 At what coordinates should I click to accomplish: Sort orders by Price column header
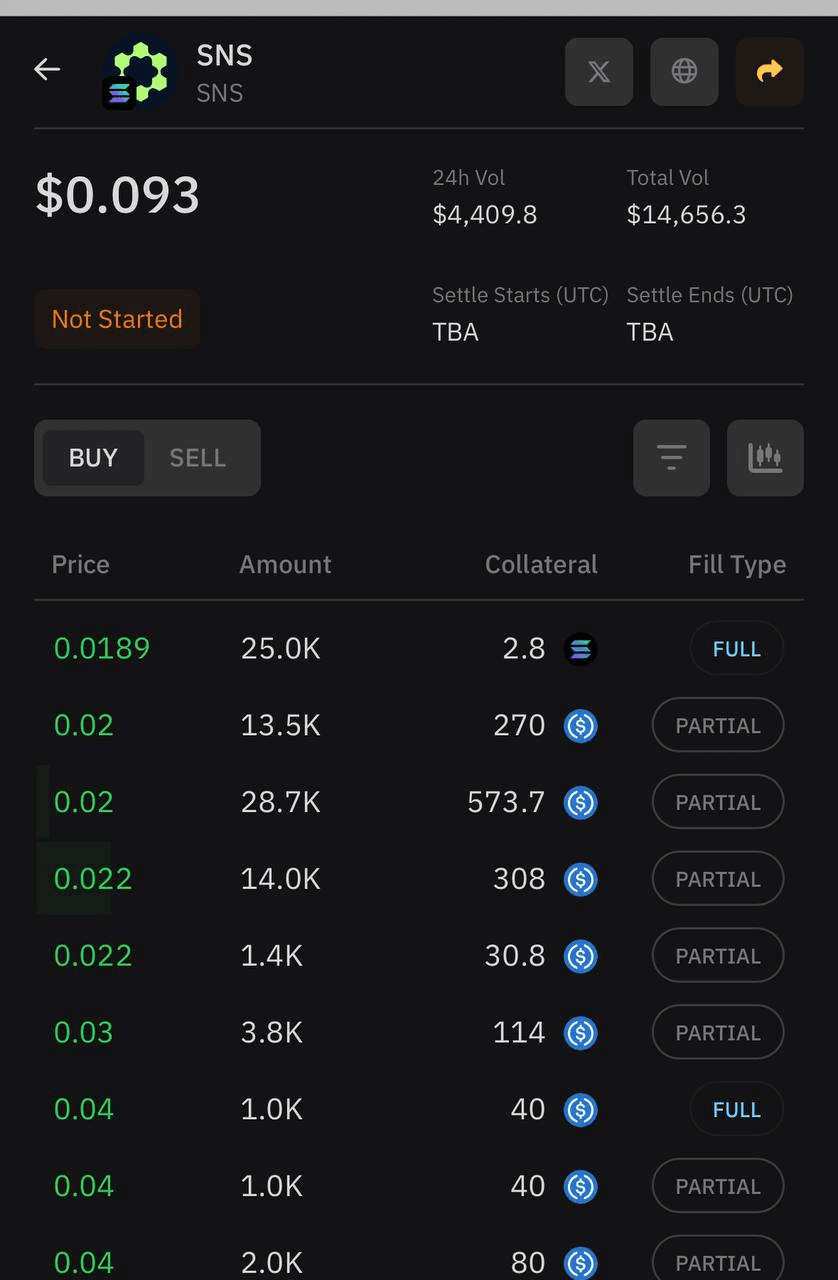(80, 565)
